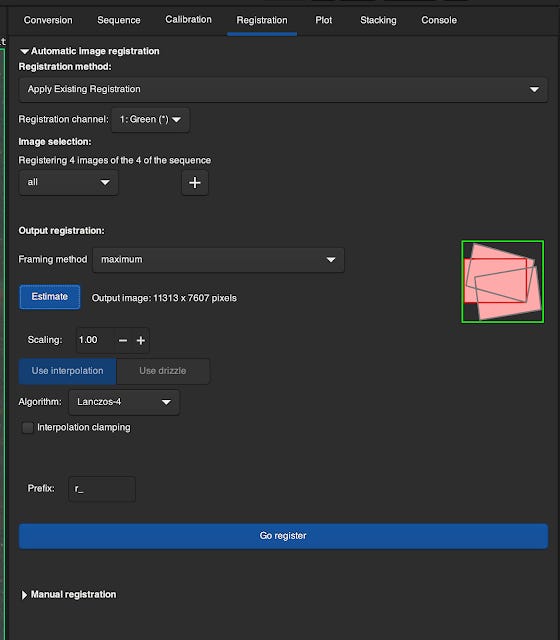The image size is (560, 640).
Task: Switch to the Use drizzle option
Action: pyautogui.click(x=163, y=371)
